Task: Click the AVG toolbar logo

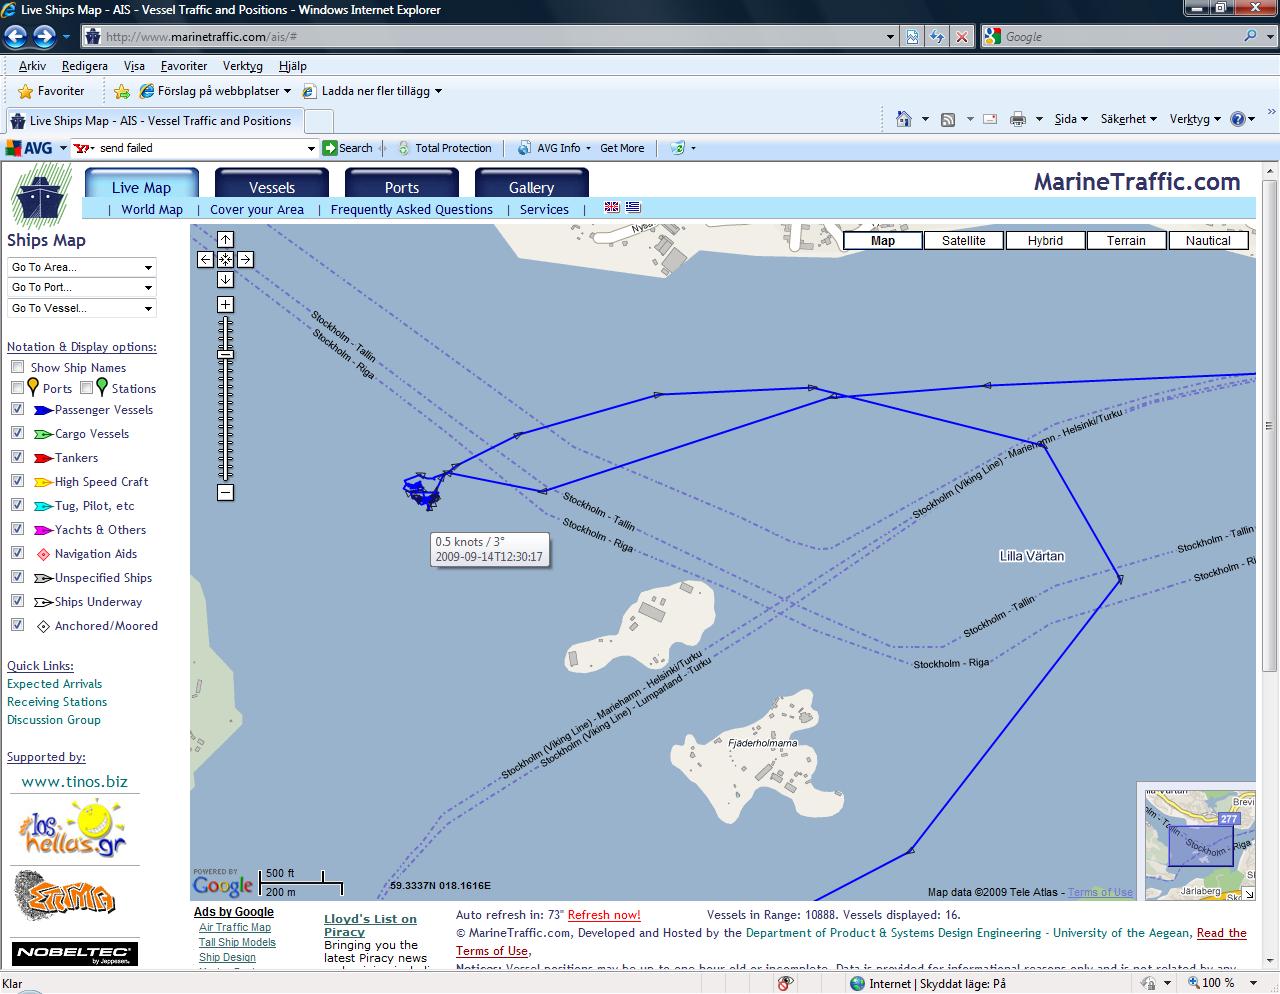Action: (x=29, y=148)
